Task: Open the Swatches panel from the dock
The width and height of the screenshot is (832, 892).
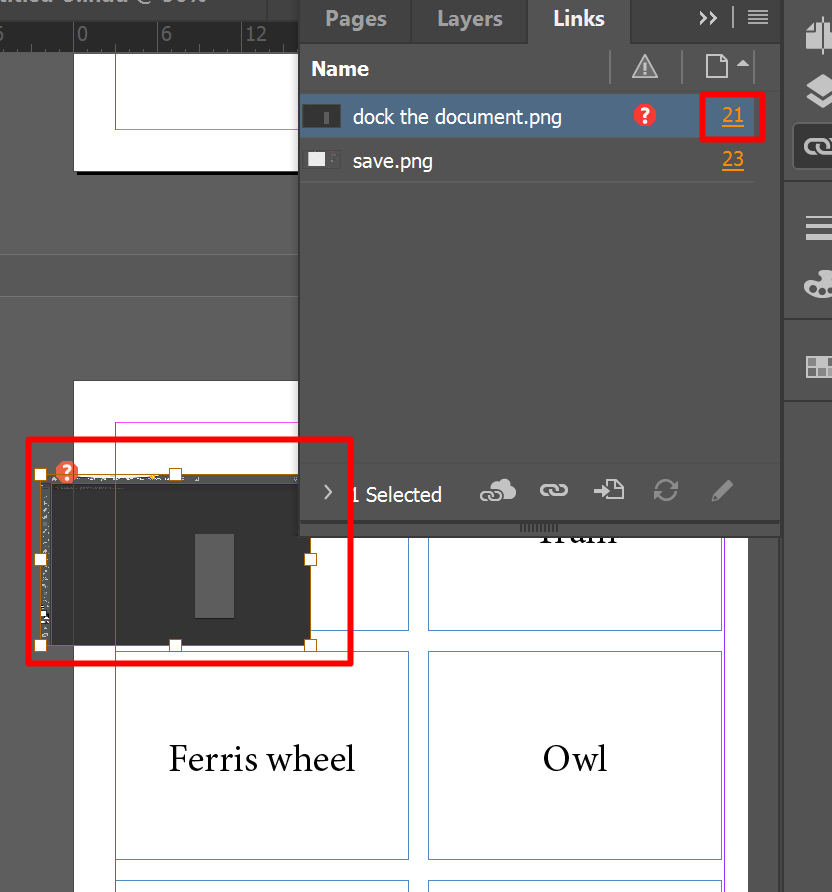Action: 818,367
